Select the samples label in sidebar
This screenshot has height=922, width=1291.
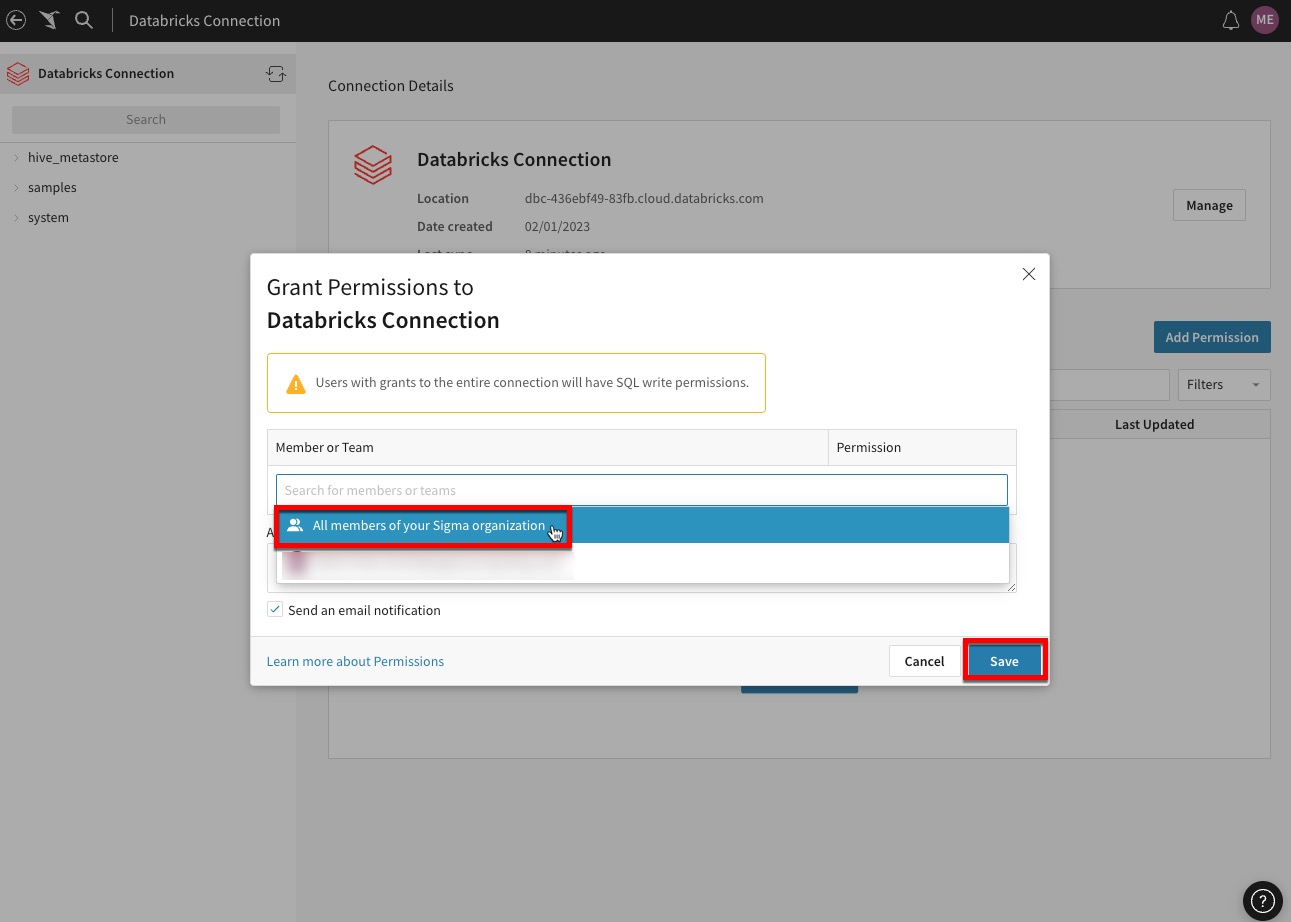pyautogui.click(x=52, y=188)
